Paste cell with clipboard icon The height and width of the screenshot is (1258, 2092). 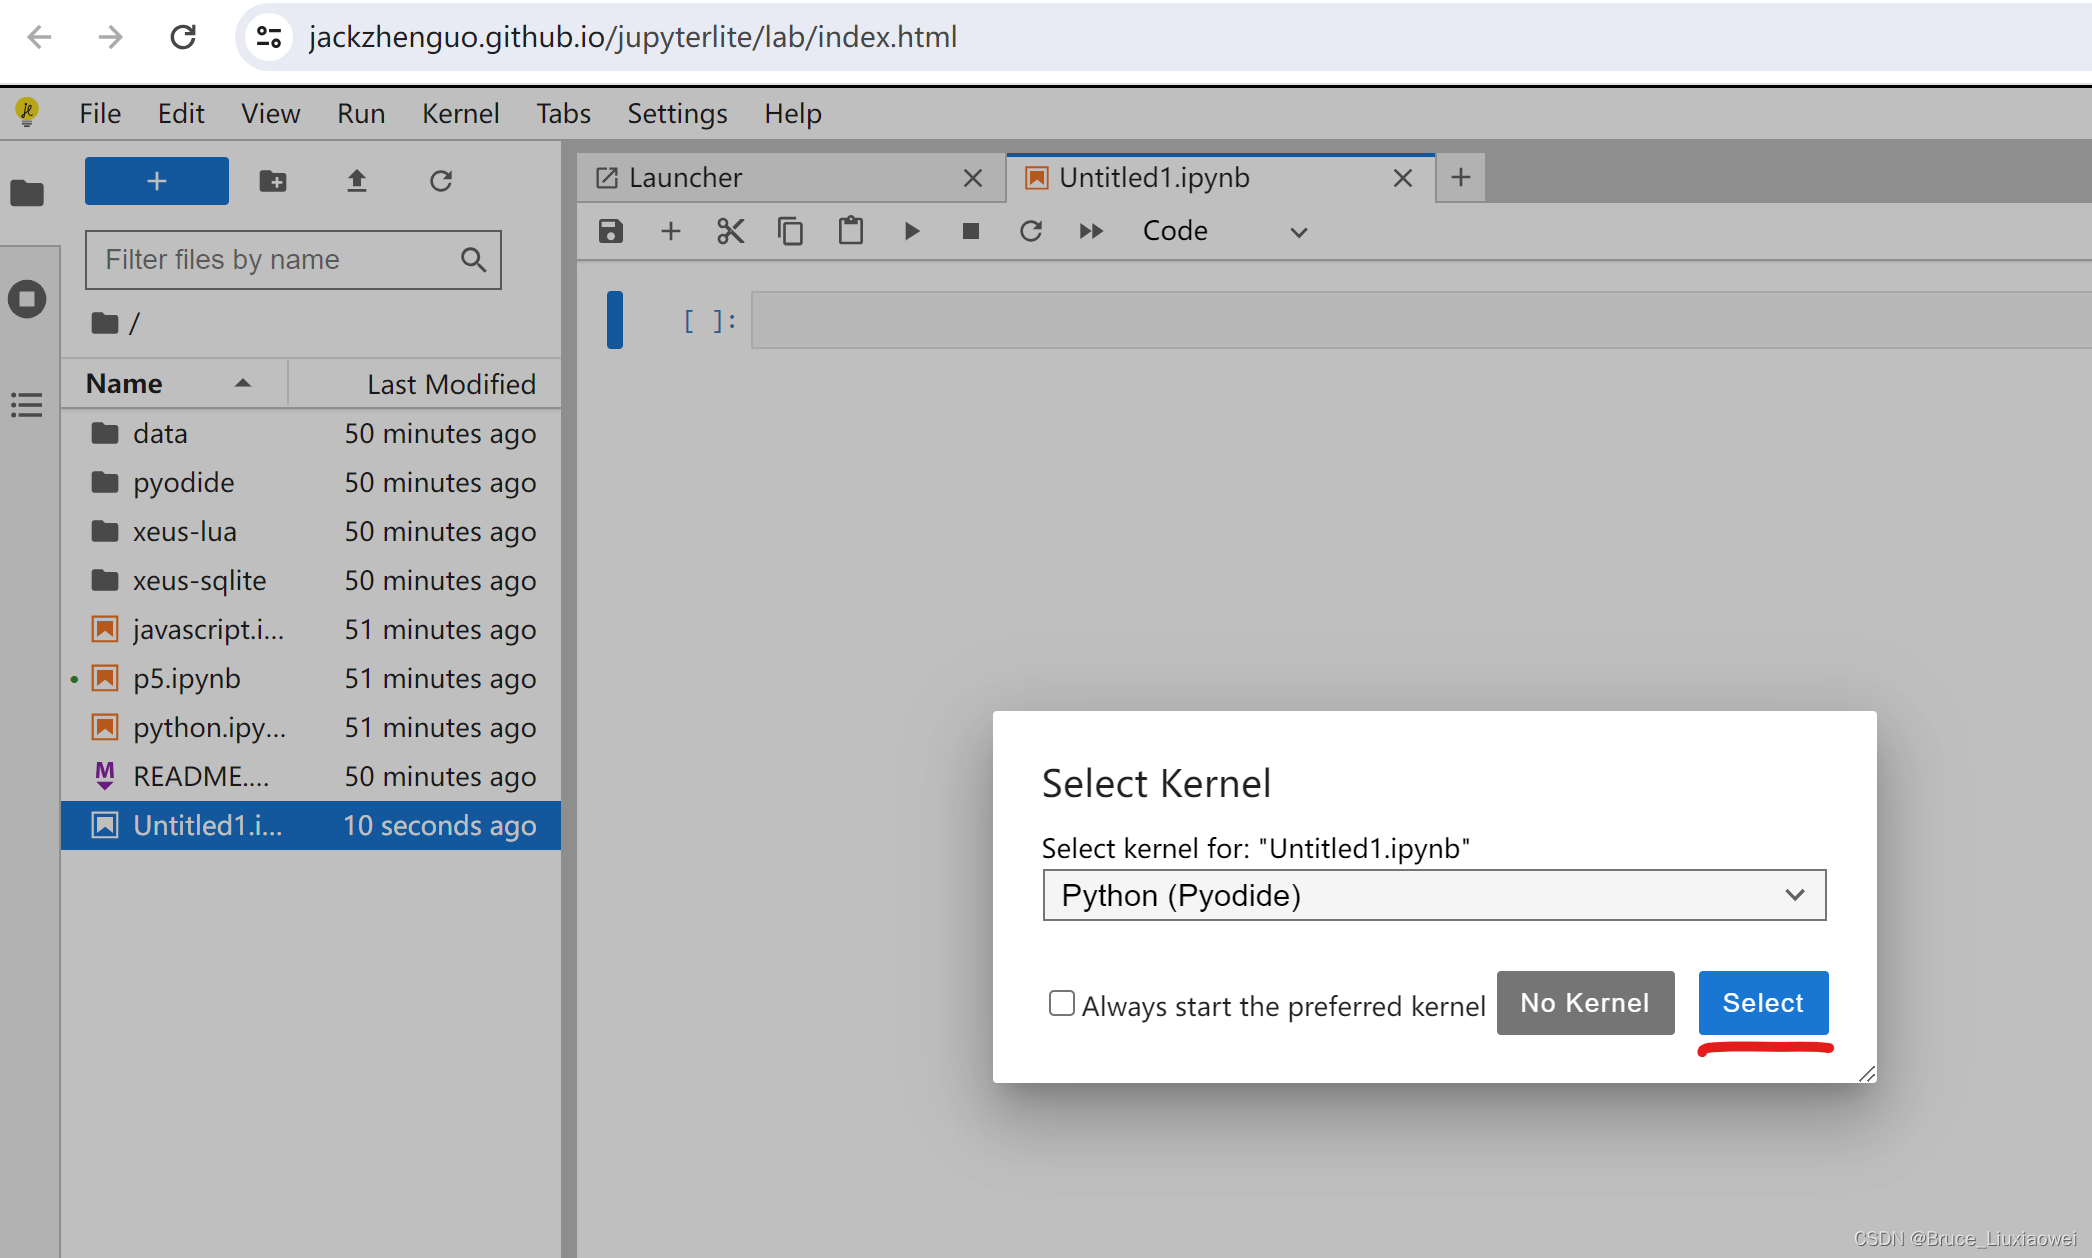851,231
